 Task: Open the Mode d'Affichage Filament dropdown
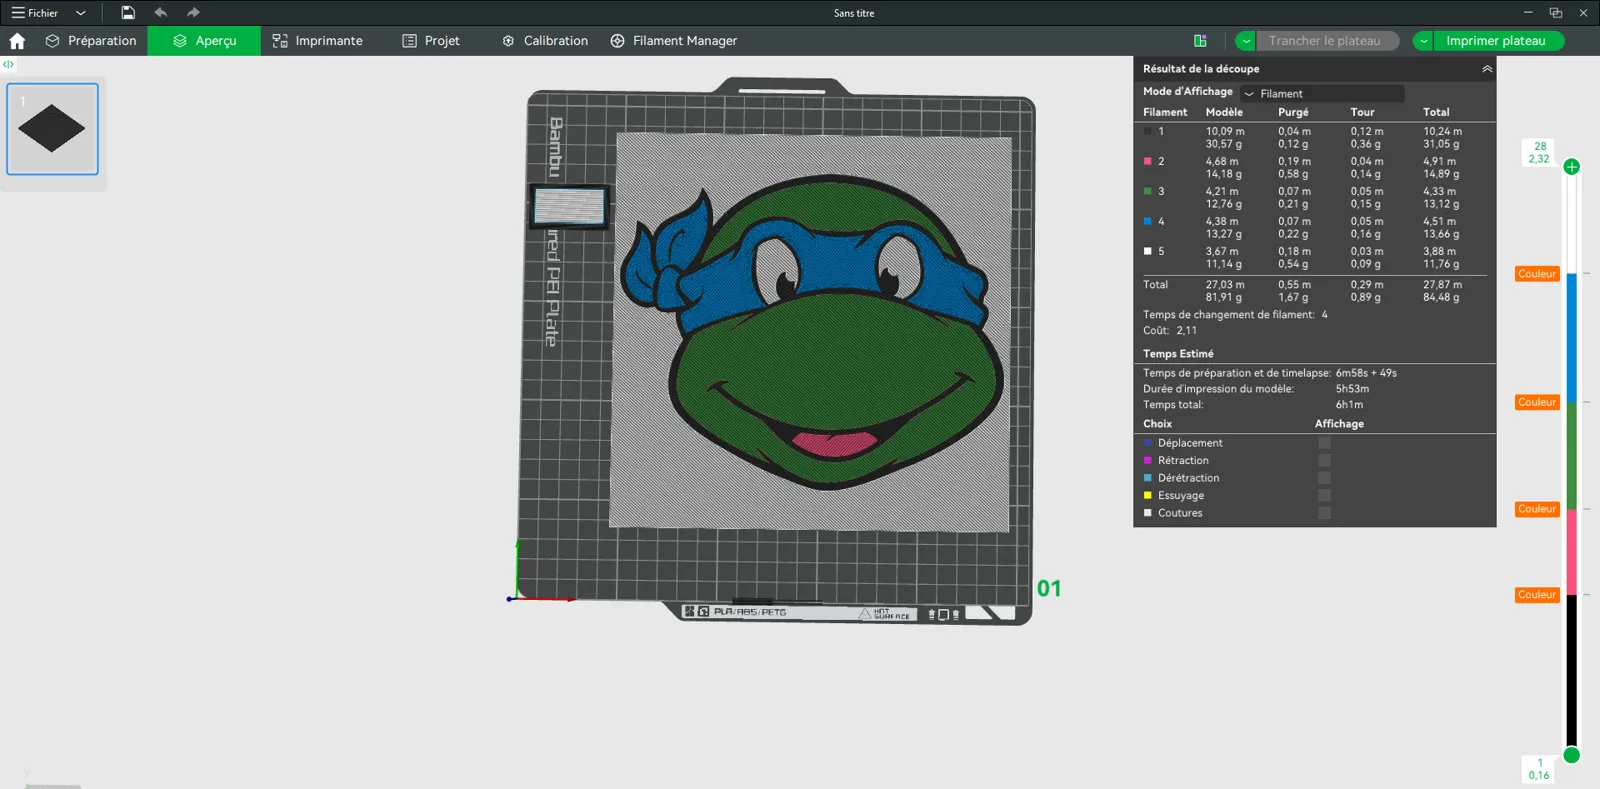[1322, 93]
